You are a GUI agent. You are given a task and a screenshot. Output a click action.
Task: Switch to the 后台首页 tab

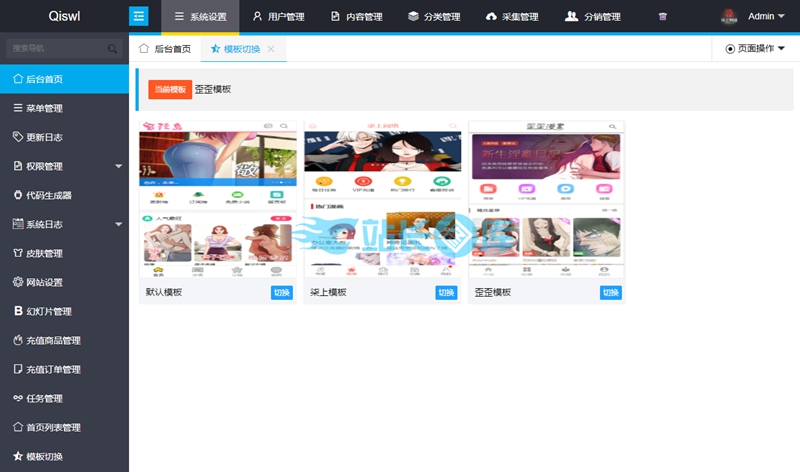pos(164,48)
